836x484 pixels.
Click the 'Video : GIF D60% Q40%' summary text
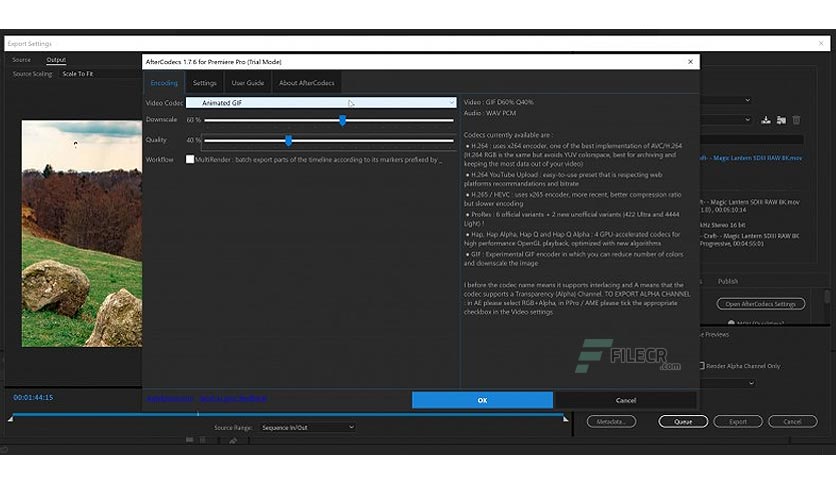[x=499, y=102]
